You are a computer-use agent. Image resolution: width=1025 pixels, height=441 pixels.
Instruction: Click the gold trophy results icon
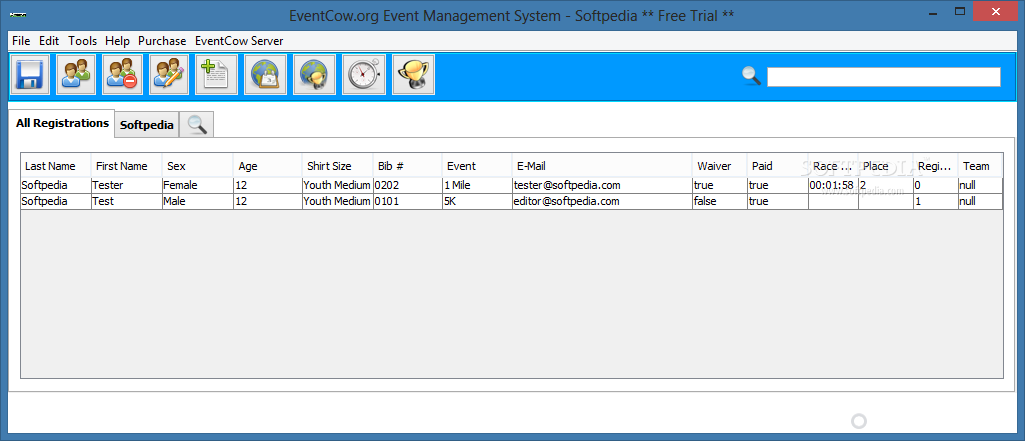(413, 74)
